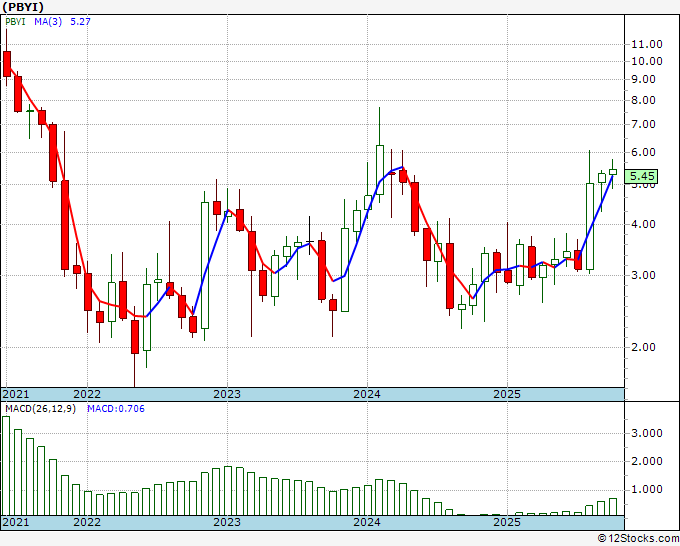680x546 pixels.
Task: Click the 2.00 price axis label
Action: 644,347
